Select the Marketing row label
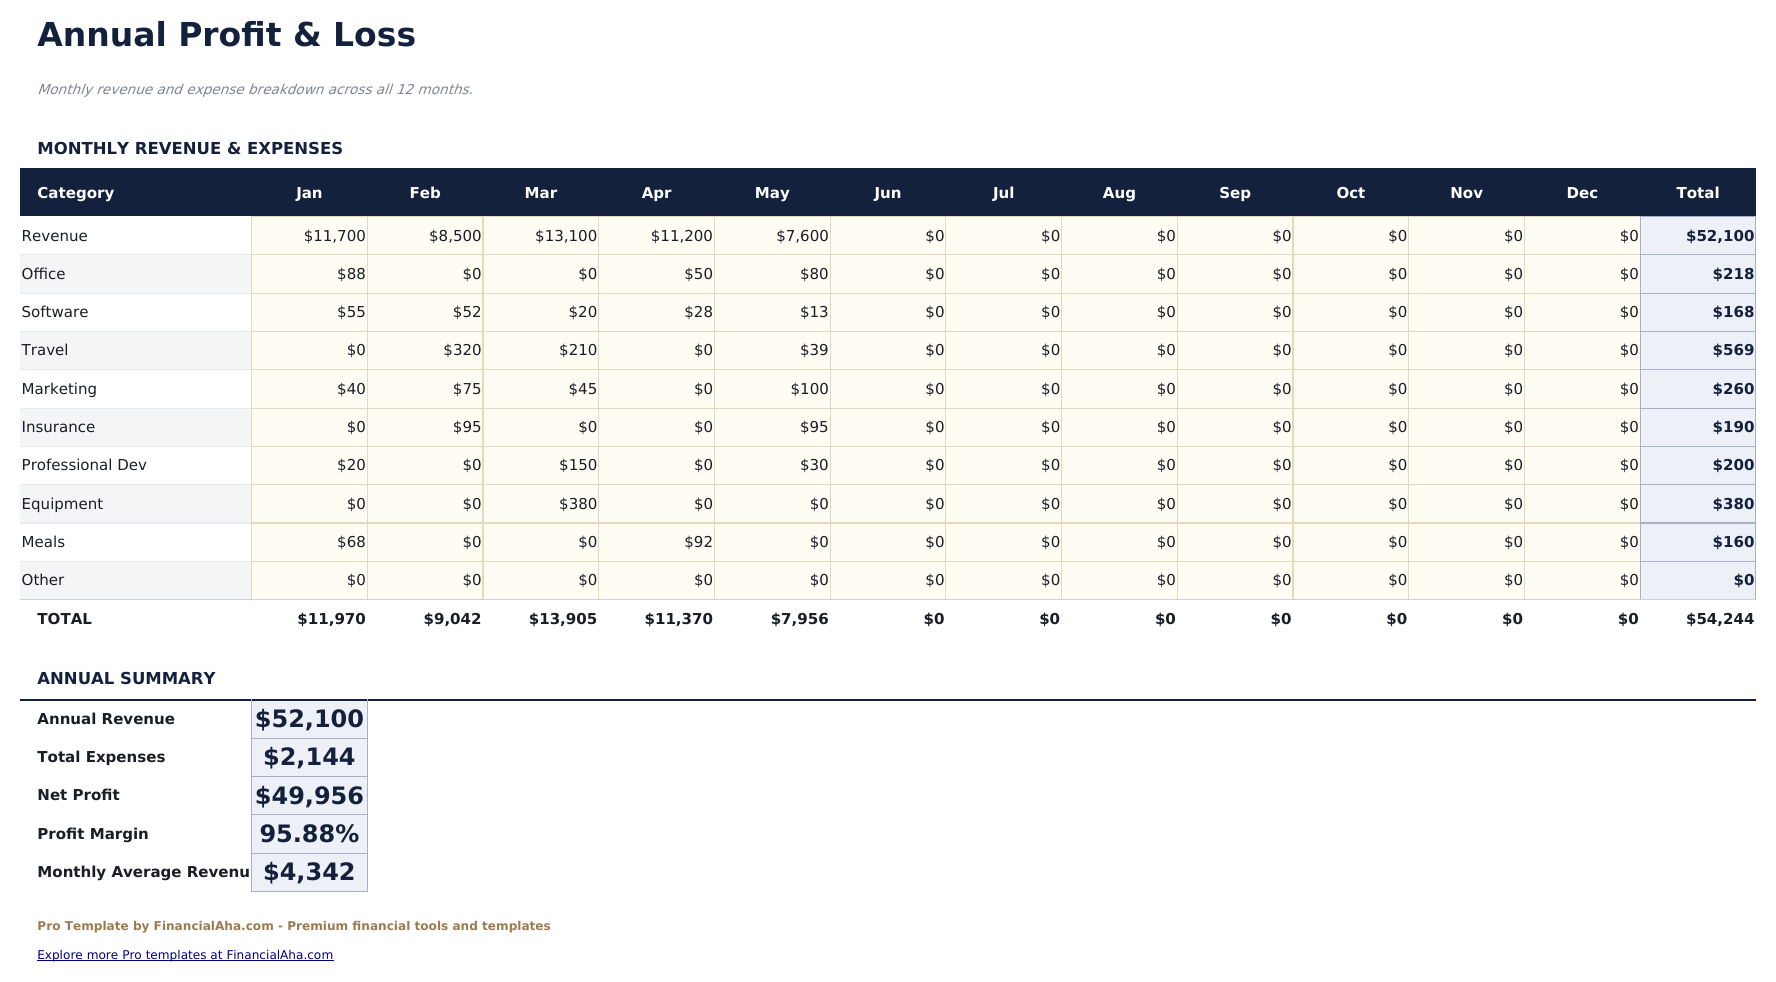1776x982 pixels. [x=59, y=388]
